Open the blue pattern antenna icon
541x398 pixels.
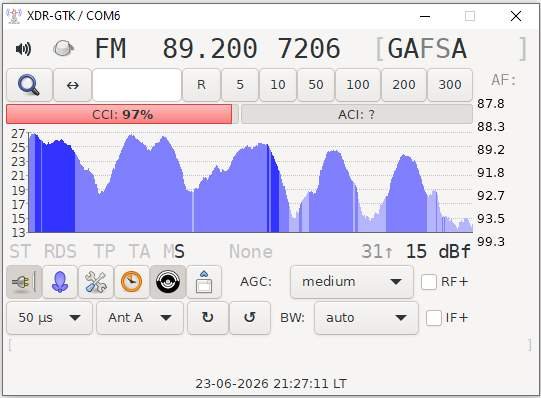60,282
